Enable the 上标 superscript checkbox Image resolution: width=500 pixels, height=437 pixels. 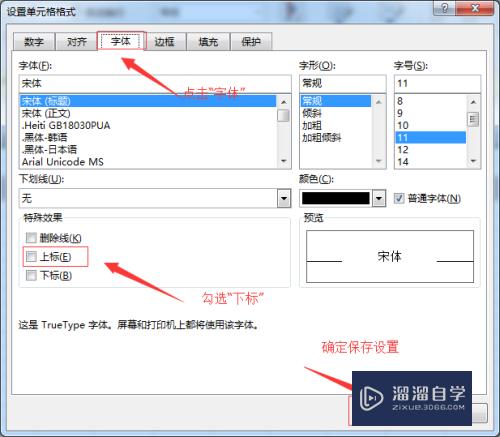tap(31, 256)
